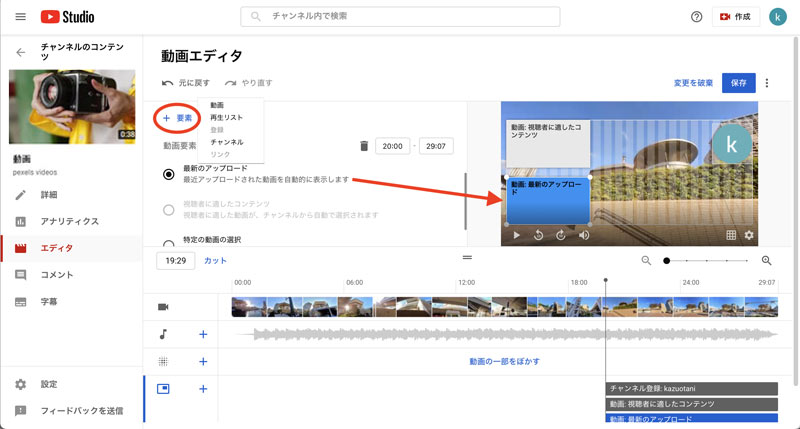Viewport: 800px width, 429px height.
Task: Click the timeline panel drag handle
Action: point(467,258)
